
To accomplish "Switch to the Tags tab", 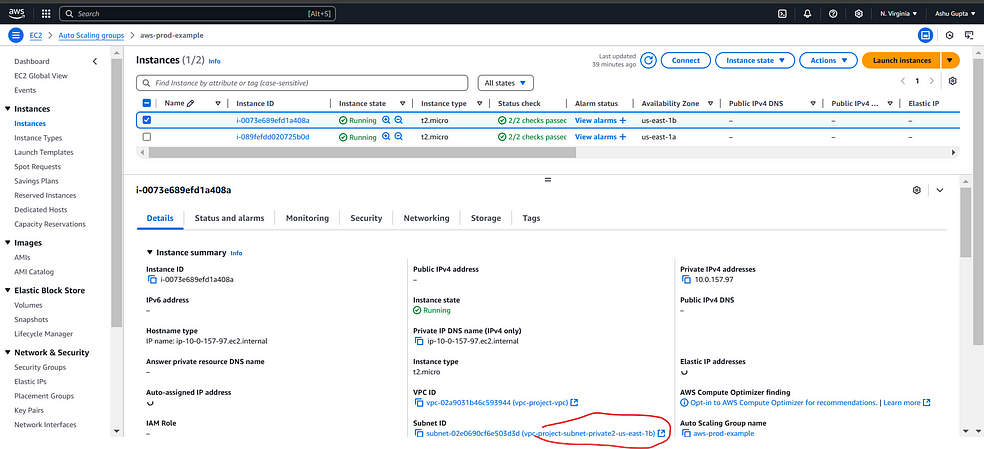I will tap(531, 218).
